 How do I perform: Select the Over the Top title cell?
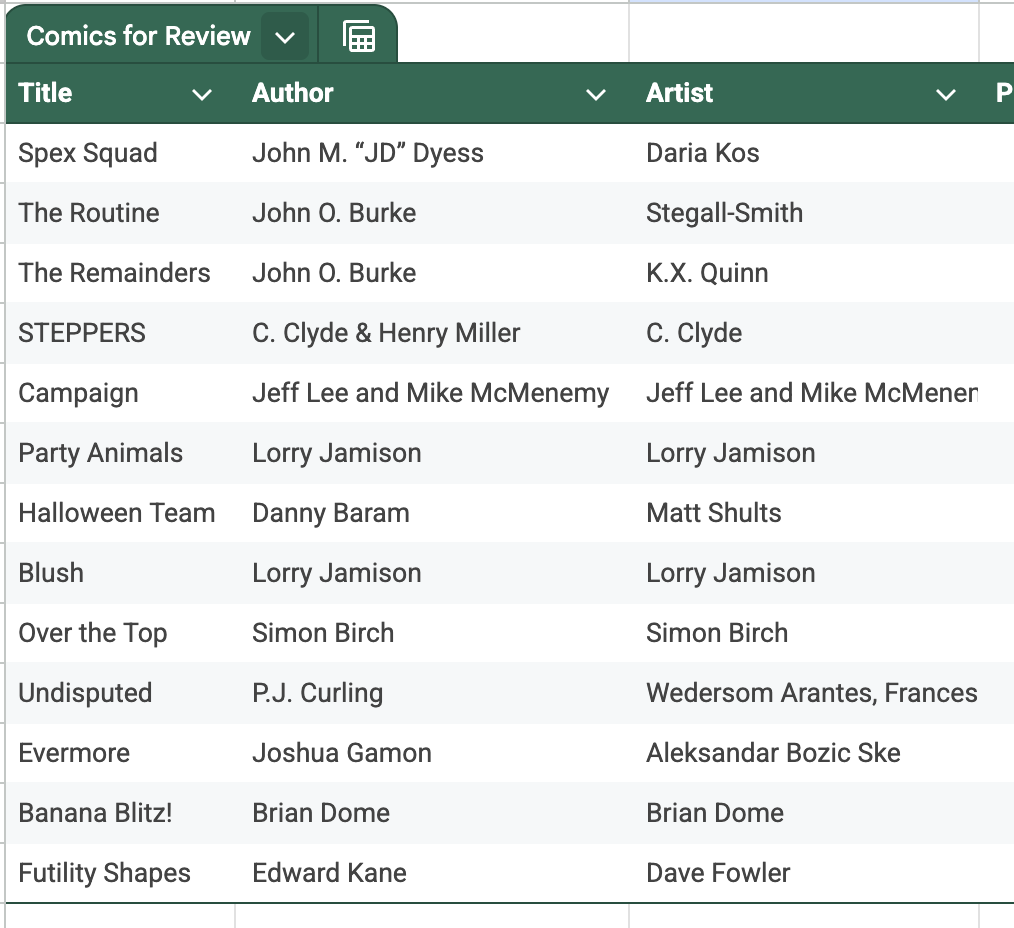click(x=121, y=633)
